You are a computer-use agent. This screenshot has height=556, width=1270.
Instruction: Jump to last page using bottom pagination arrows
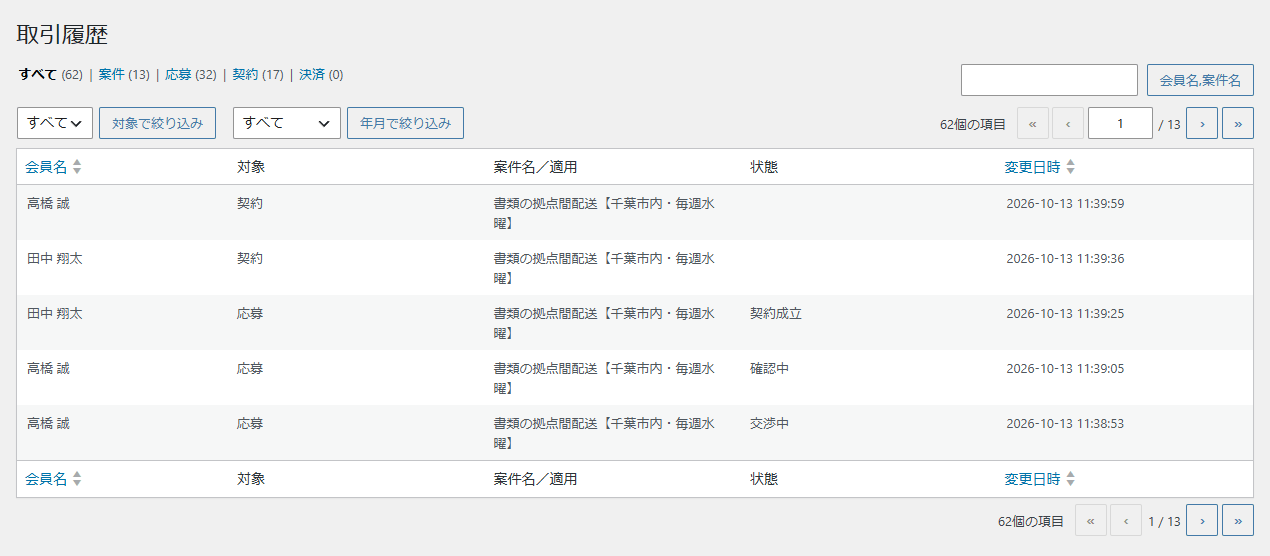1238,521
